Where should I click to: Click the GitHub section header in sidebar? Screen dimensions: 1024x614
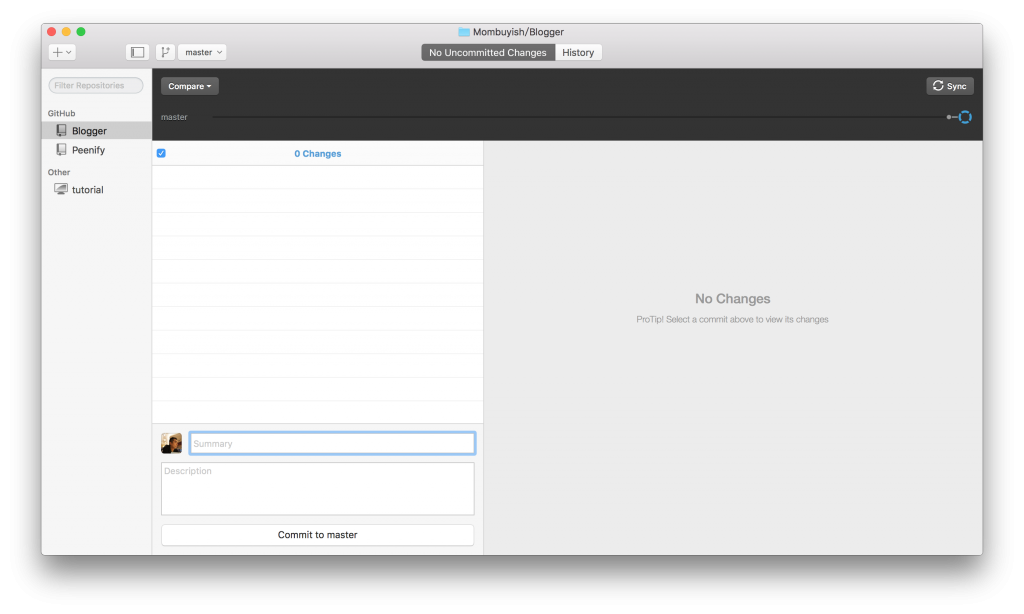(61, 113)
